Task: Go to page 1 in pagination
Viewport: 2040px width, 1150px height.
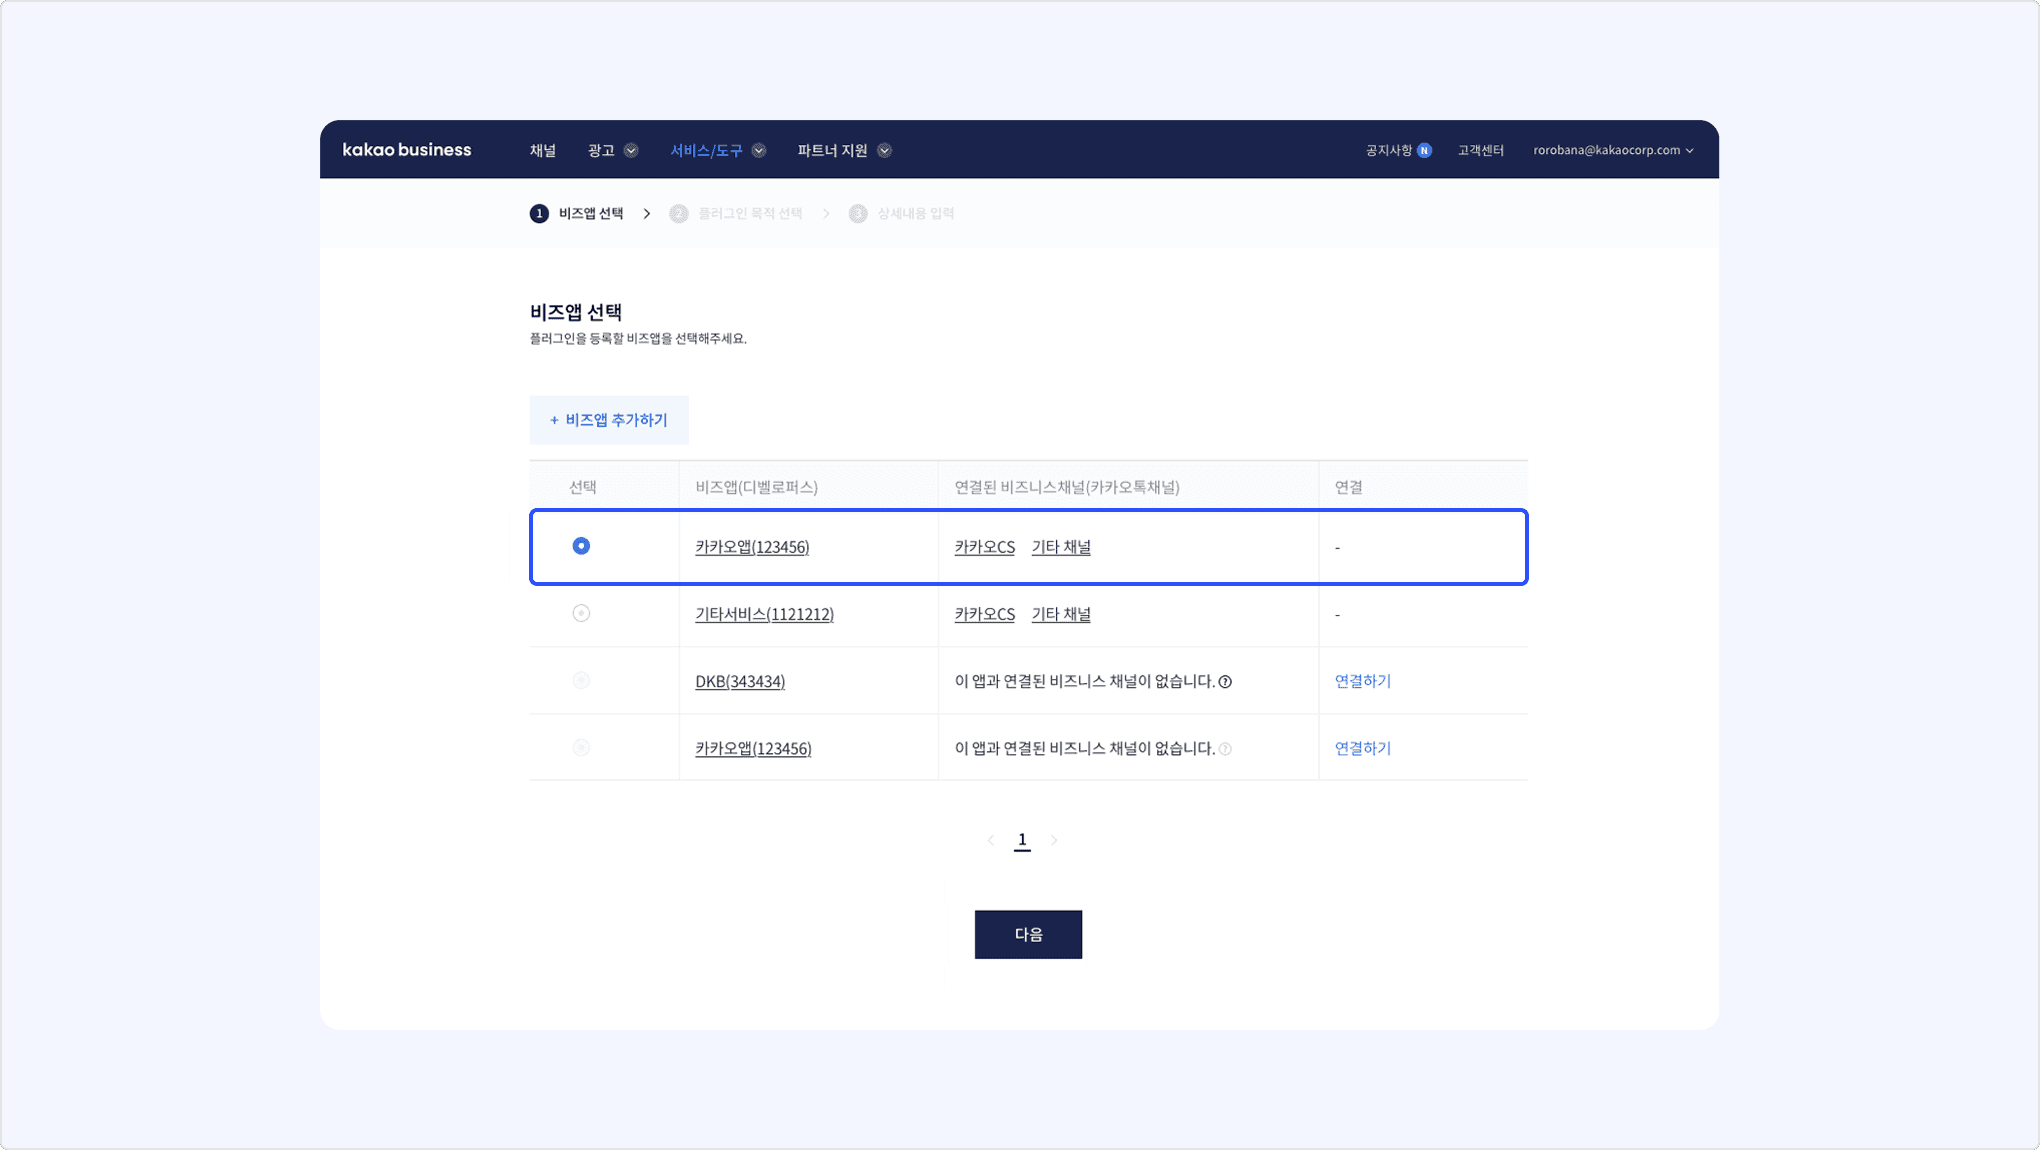Action: [x=1022, y=840]
